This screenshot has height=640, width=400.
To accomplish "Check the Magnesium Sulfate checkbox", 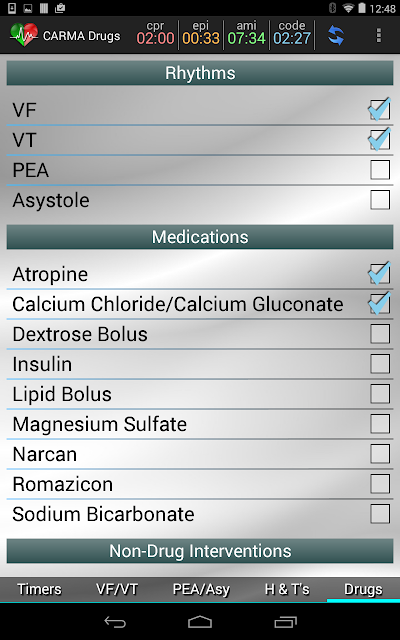I will click(x=380, y=424).
